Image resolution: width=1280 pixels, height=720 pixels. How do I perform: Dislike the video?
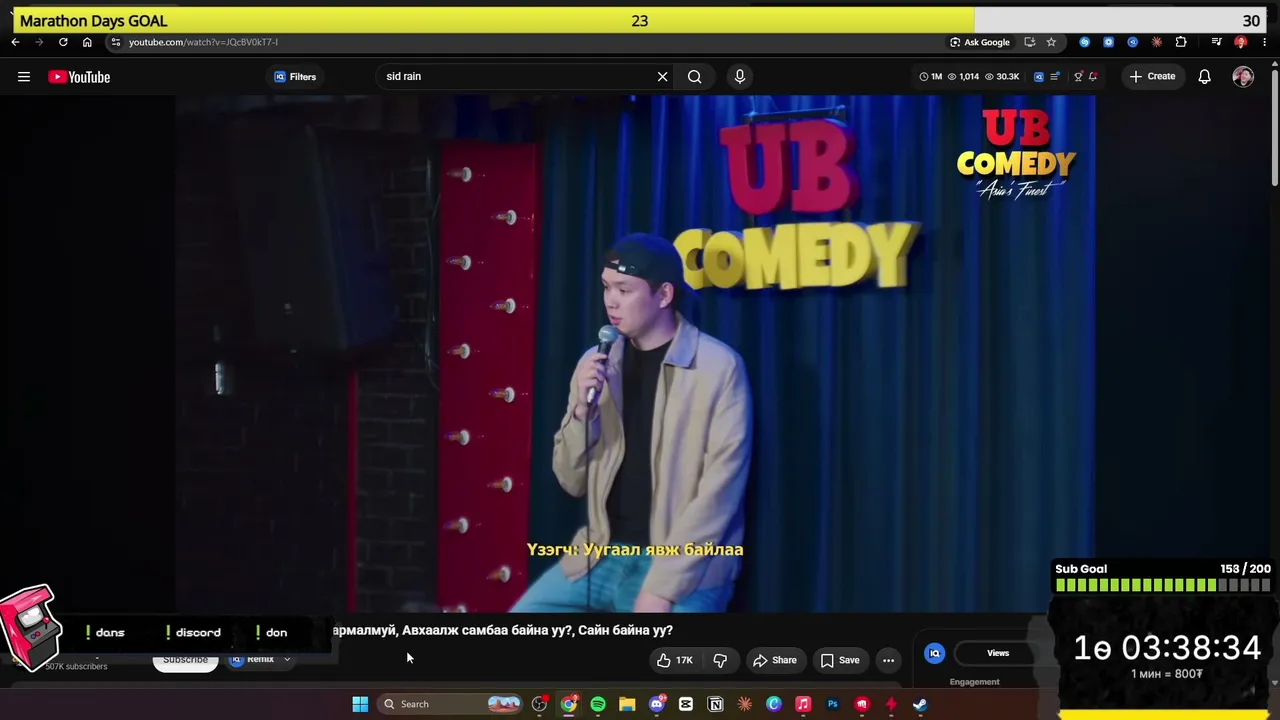click(x=720, y=660)
